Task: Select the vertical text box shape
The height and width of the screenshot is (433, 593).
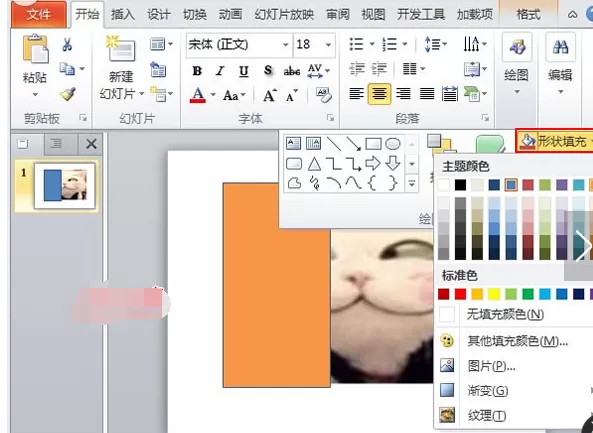Action: point(313,143)
